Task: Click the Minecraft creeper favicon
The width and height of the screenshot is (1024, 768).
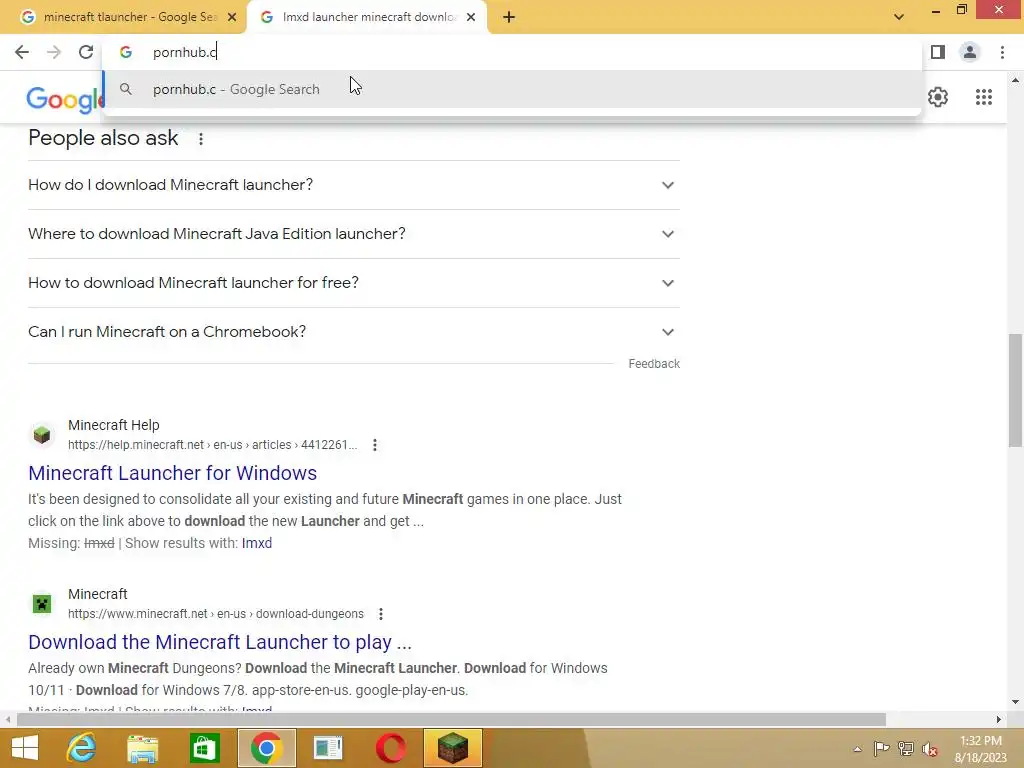Action: 42,603
